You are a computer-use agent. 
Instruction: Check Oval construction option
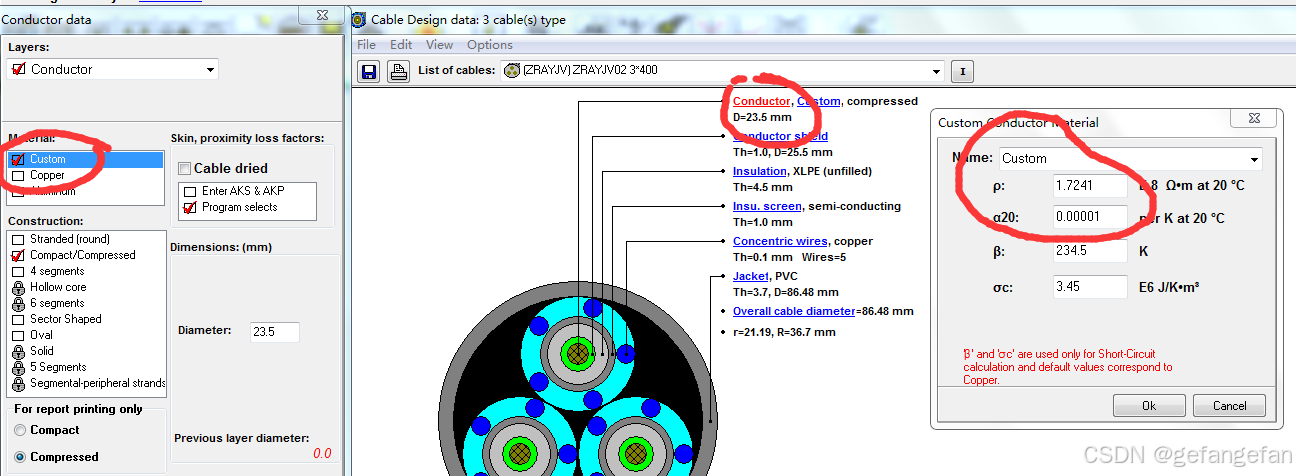pyautogui.click(x=18, y=335)
